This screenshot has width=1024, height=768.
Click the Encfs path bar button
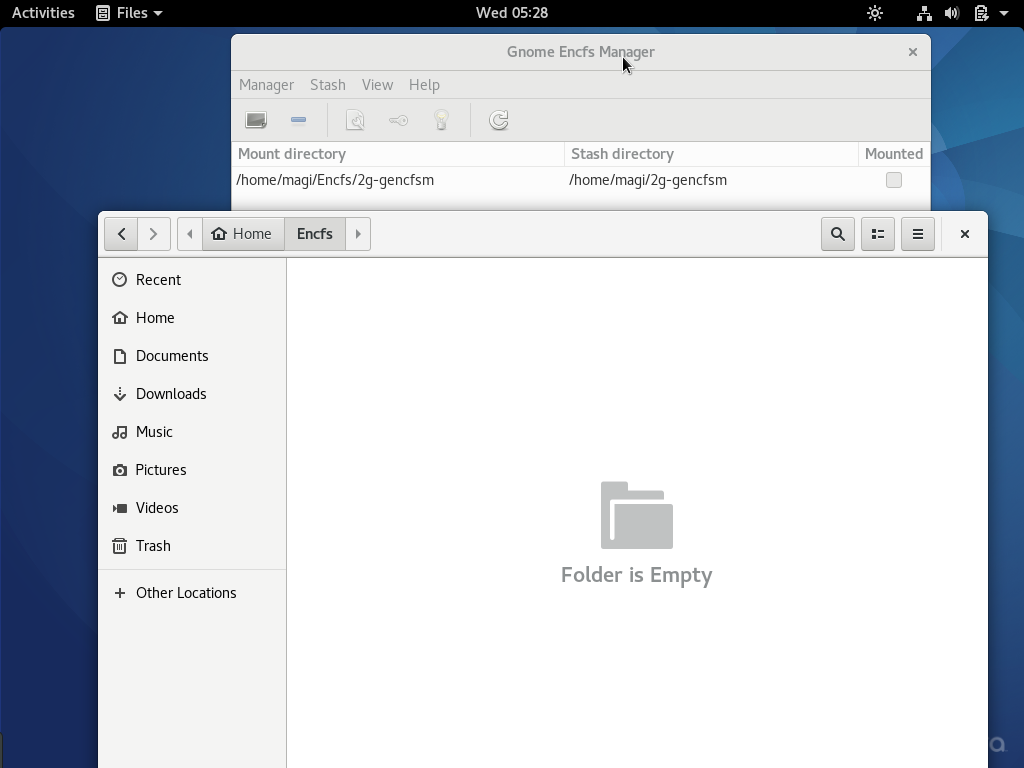click(315, 234)
